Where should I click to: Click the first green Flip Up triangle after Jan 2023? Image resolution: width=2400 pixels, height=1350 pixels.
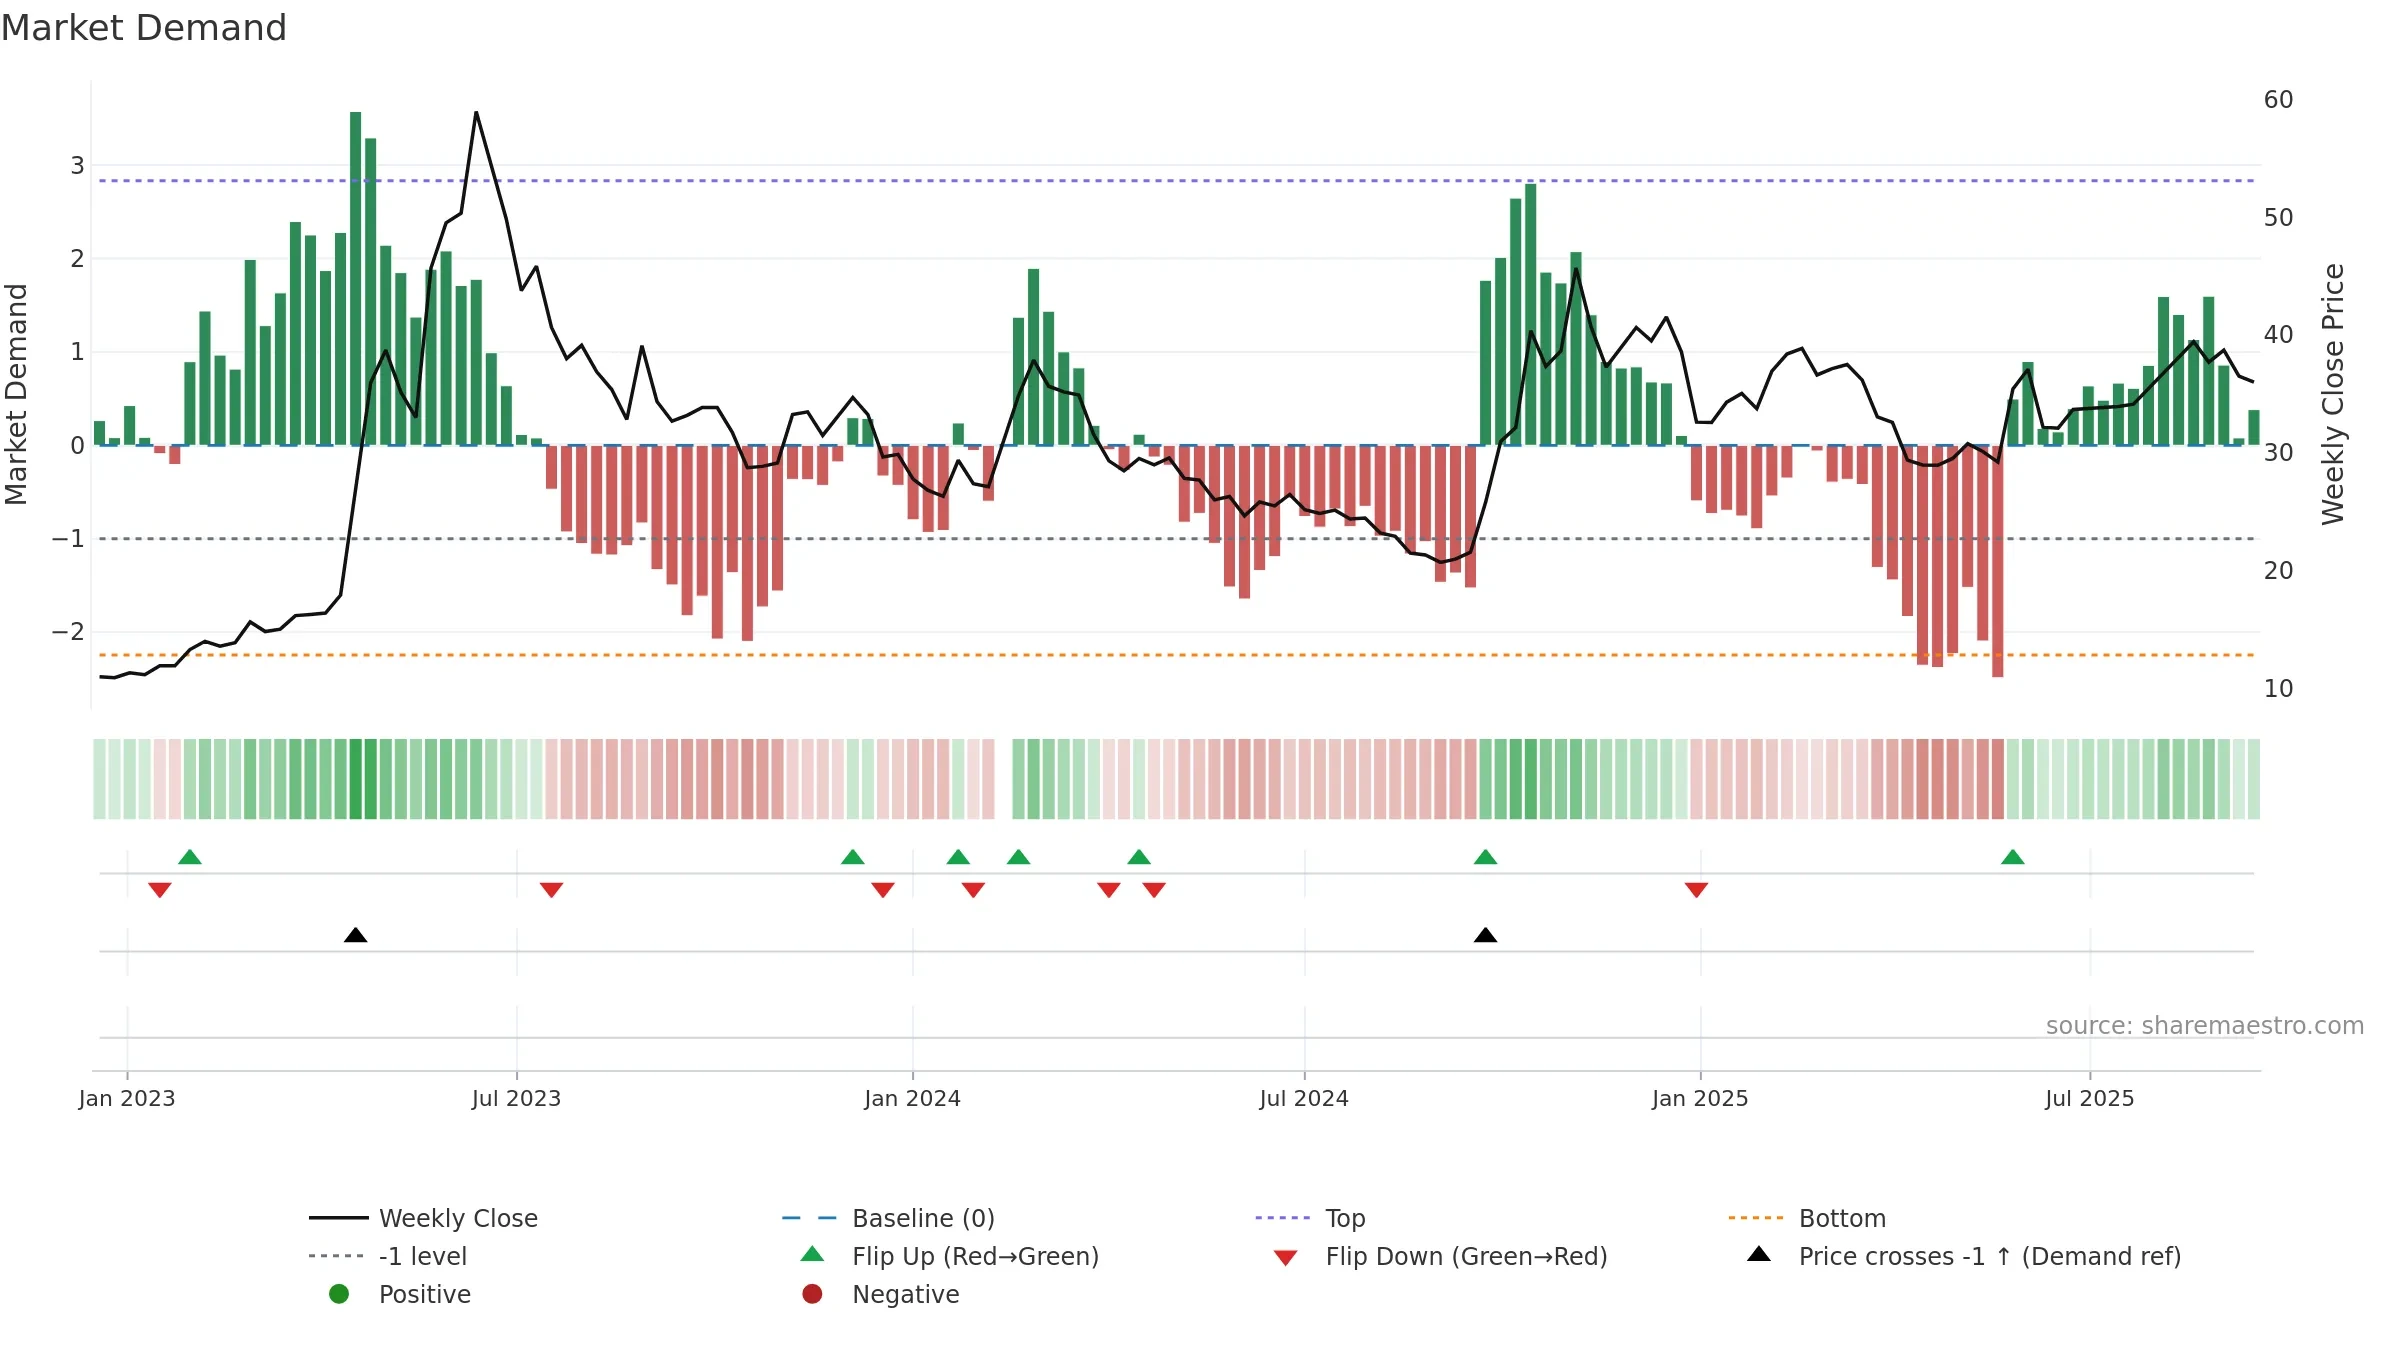tap(190, 857)
